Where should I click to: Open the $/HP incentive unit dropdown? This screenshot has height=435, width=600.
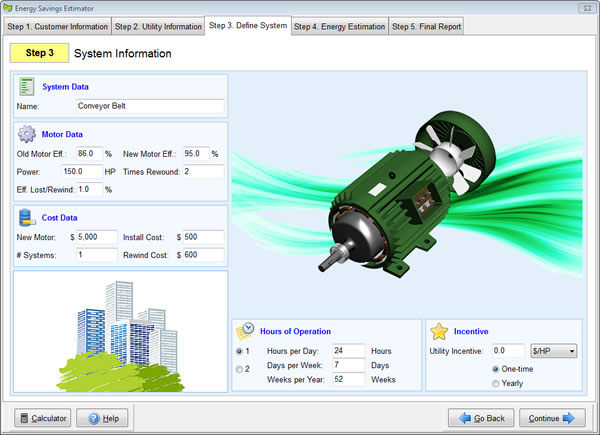coord(554,351)
